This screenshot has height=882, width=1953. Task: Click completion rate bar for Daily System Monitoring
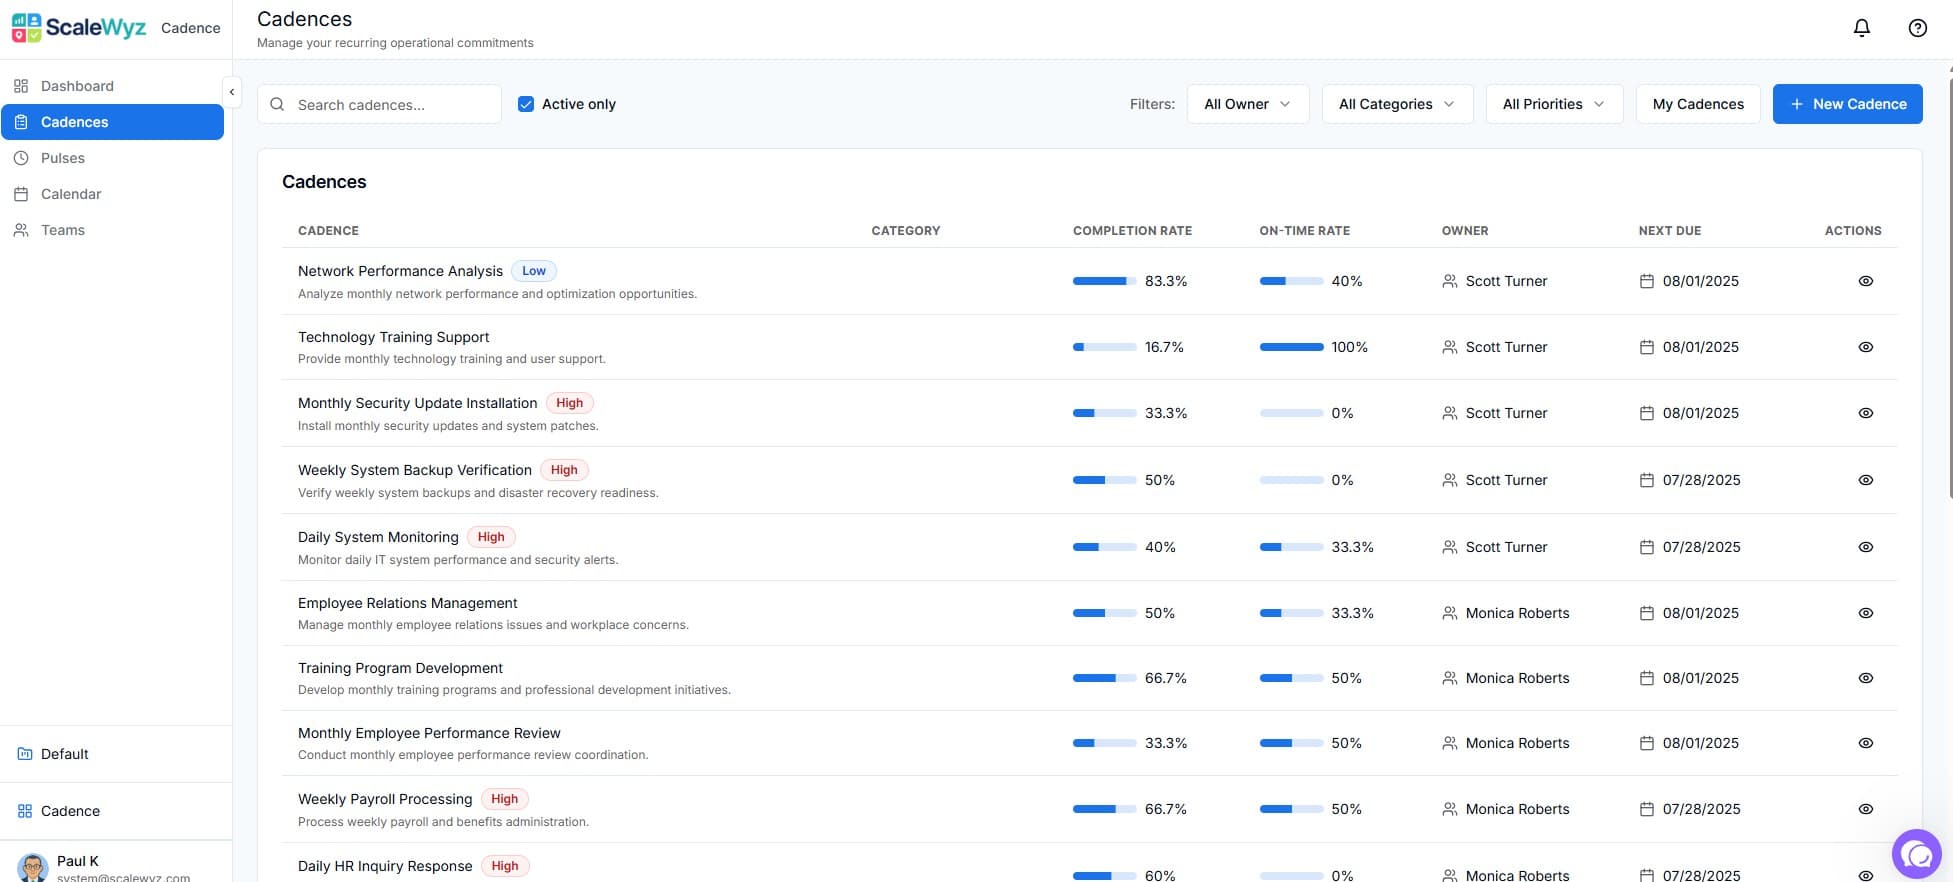[1104, 547]
